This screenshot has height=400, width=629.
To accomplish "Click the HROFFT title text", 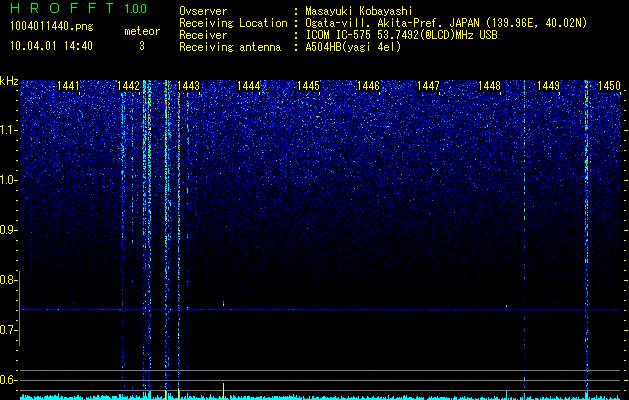I will click(63, 8).
